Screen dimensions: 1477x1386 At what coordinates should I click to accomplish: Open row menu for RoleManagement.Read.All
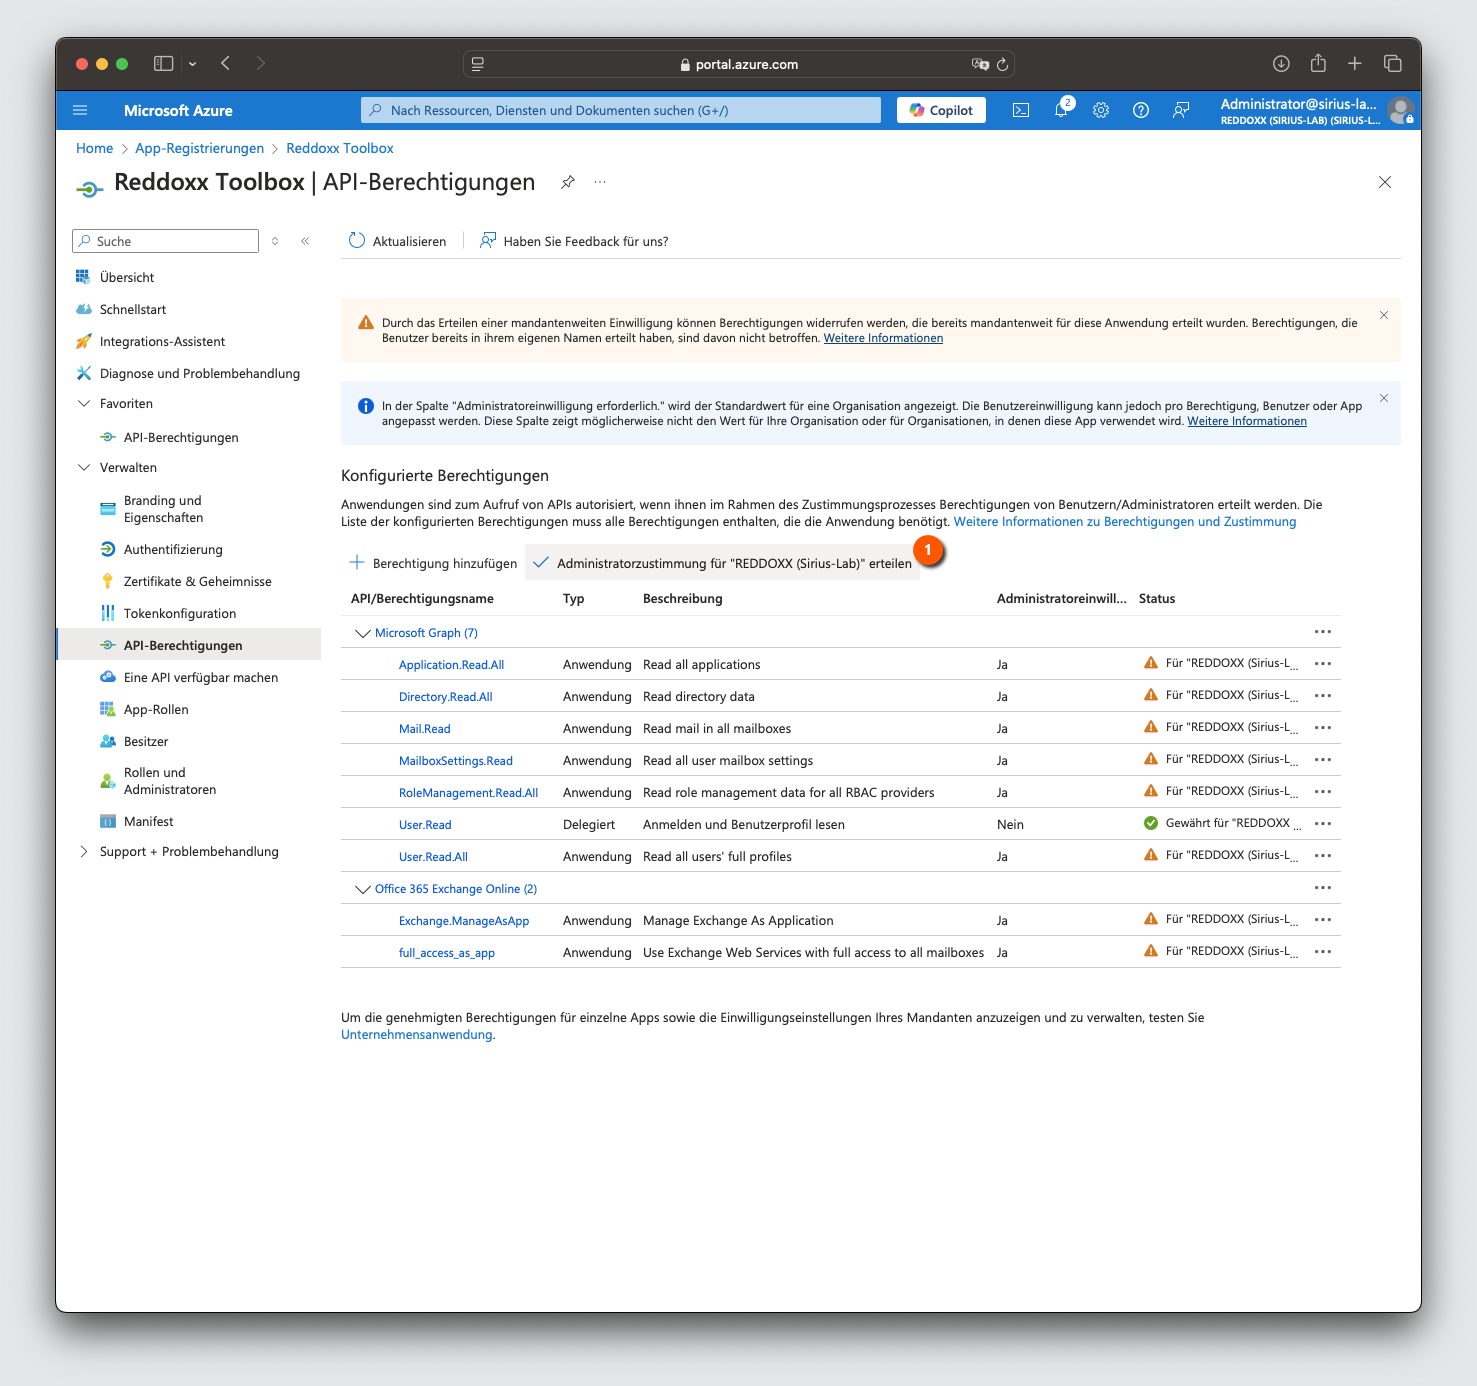point(1323,792)
